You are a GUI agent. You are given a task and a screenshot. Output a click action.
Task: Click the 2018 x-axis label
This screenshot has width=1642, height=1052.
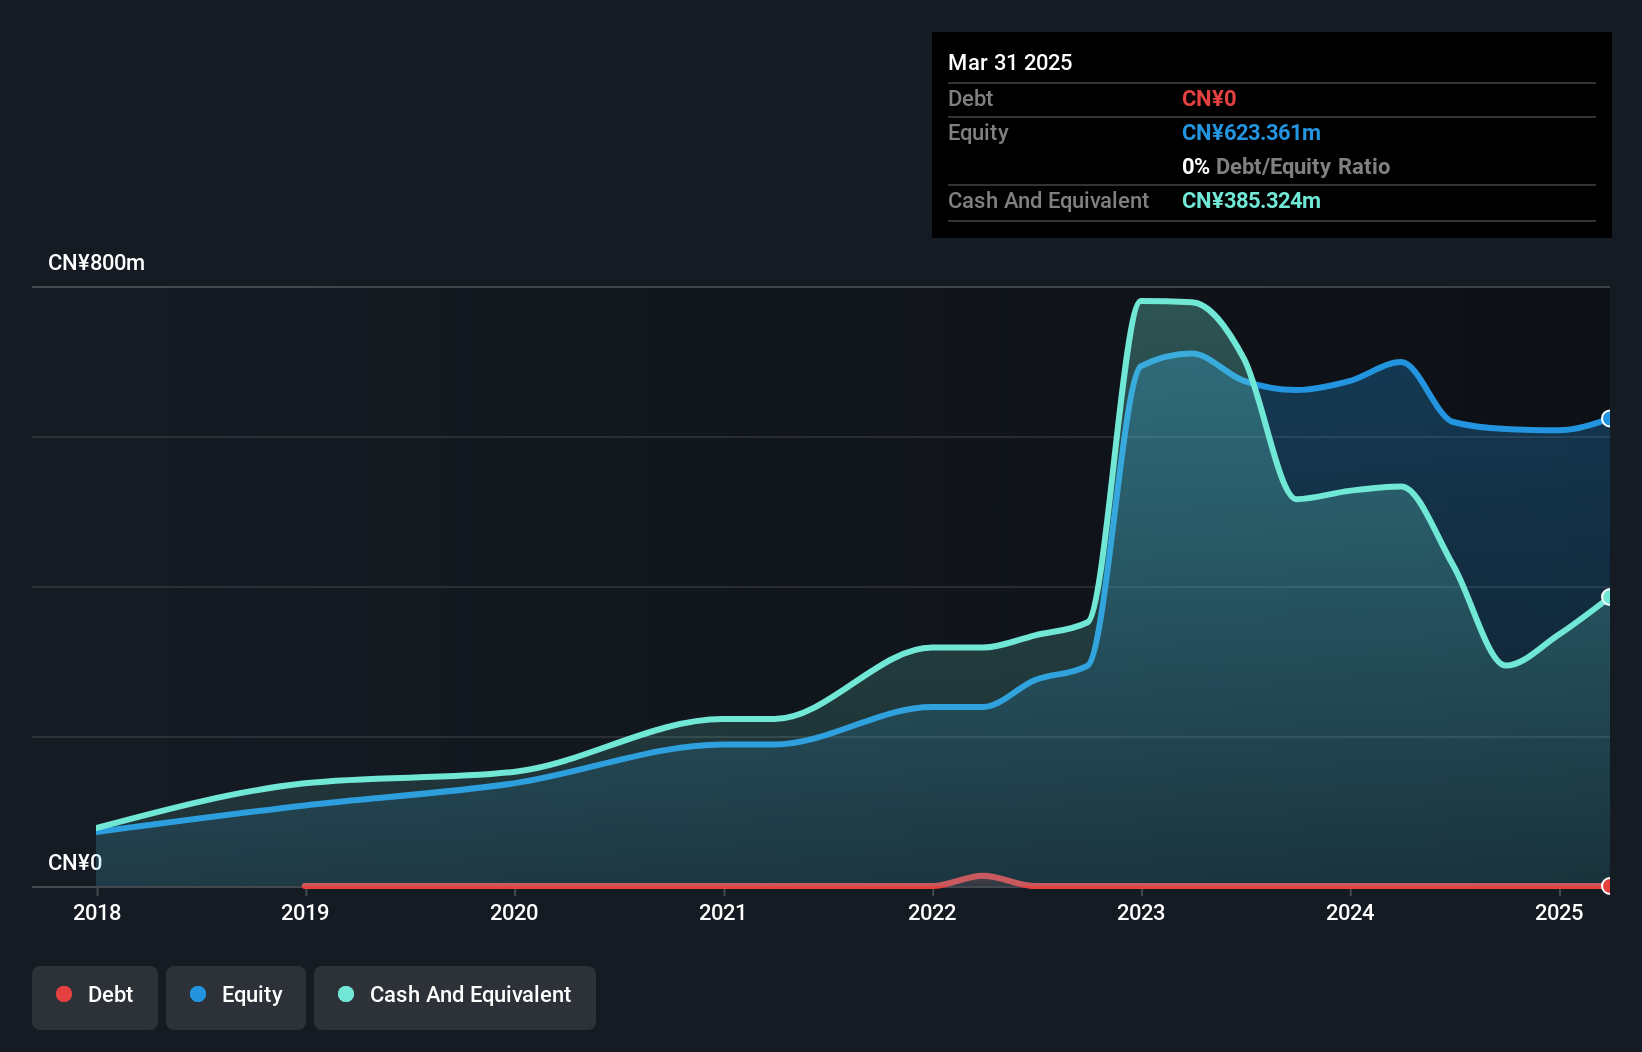97,912
